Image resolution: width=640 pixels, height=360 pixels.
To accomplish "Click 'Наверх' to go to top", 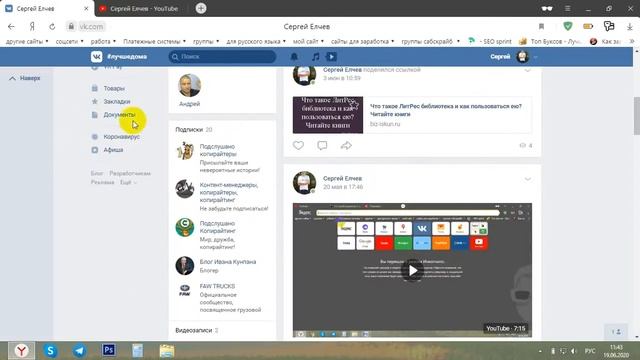I will (x=25, y=78).
